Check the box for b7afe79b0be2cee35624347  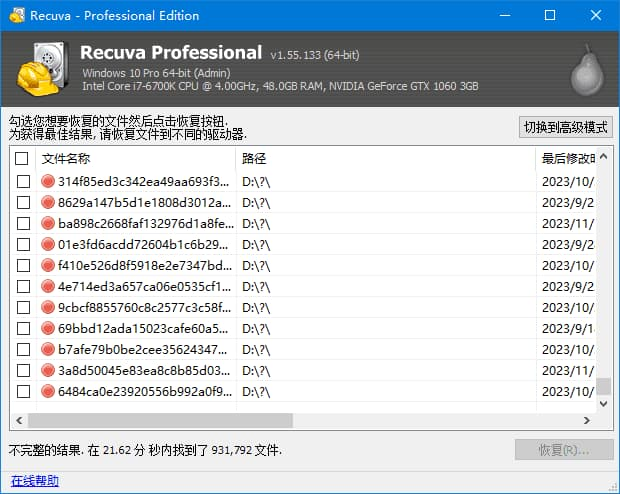23,350
